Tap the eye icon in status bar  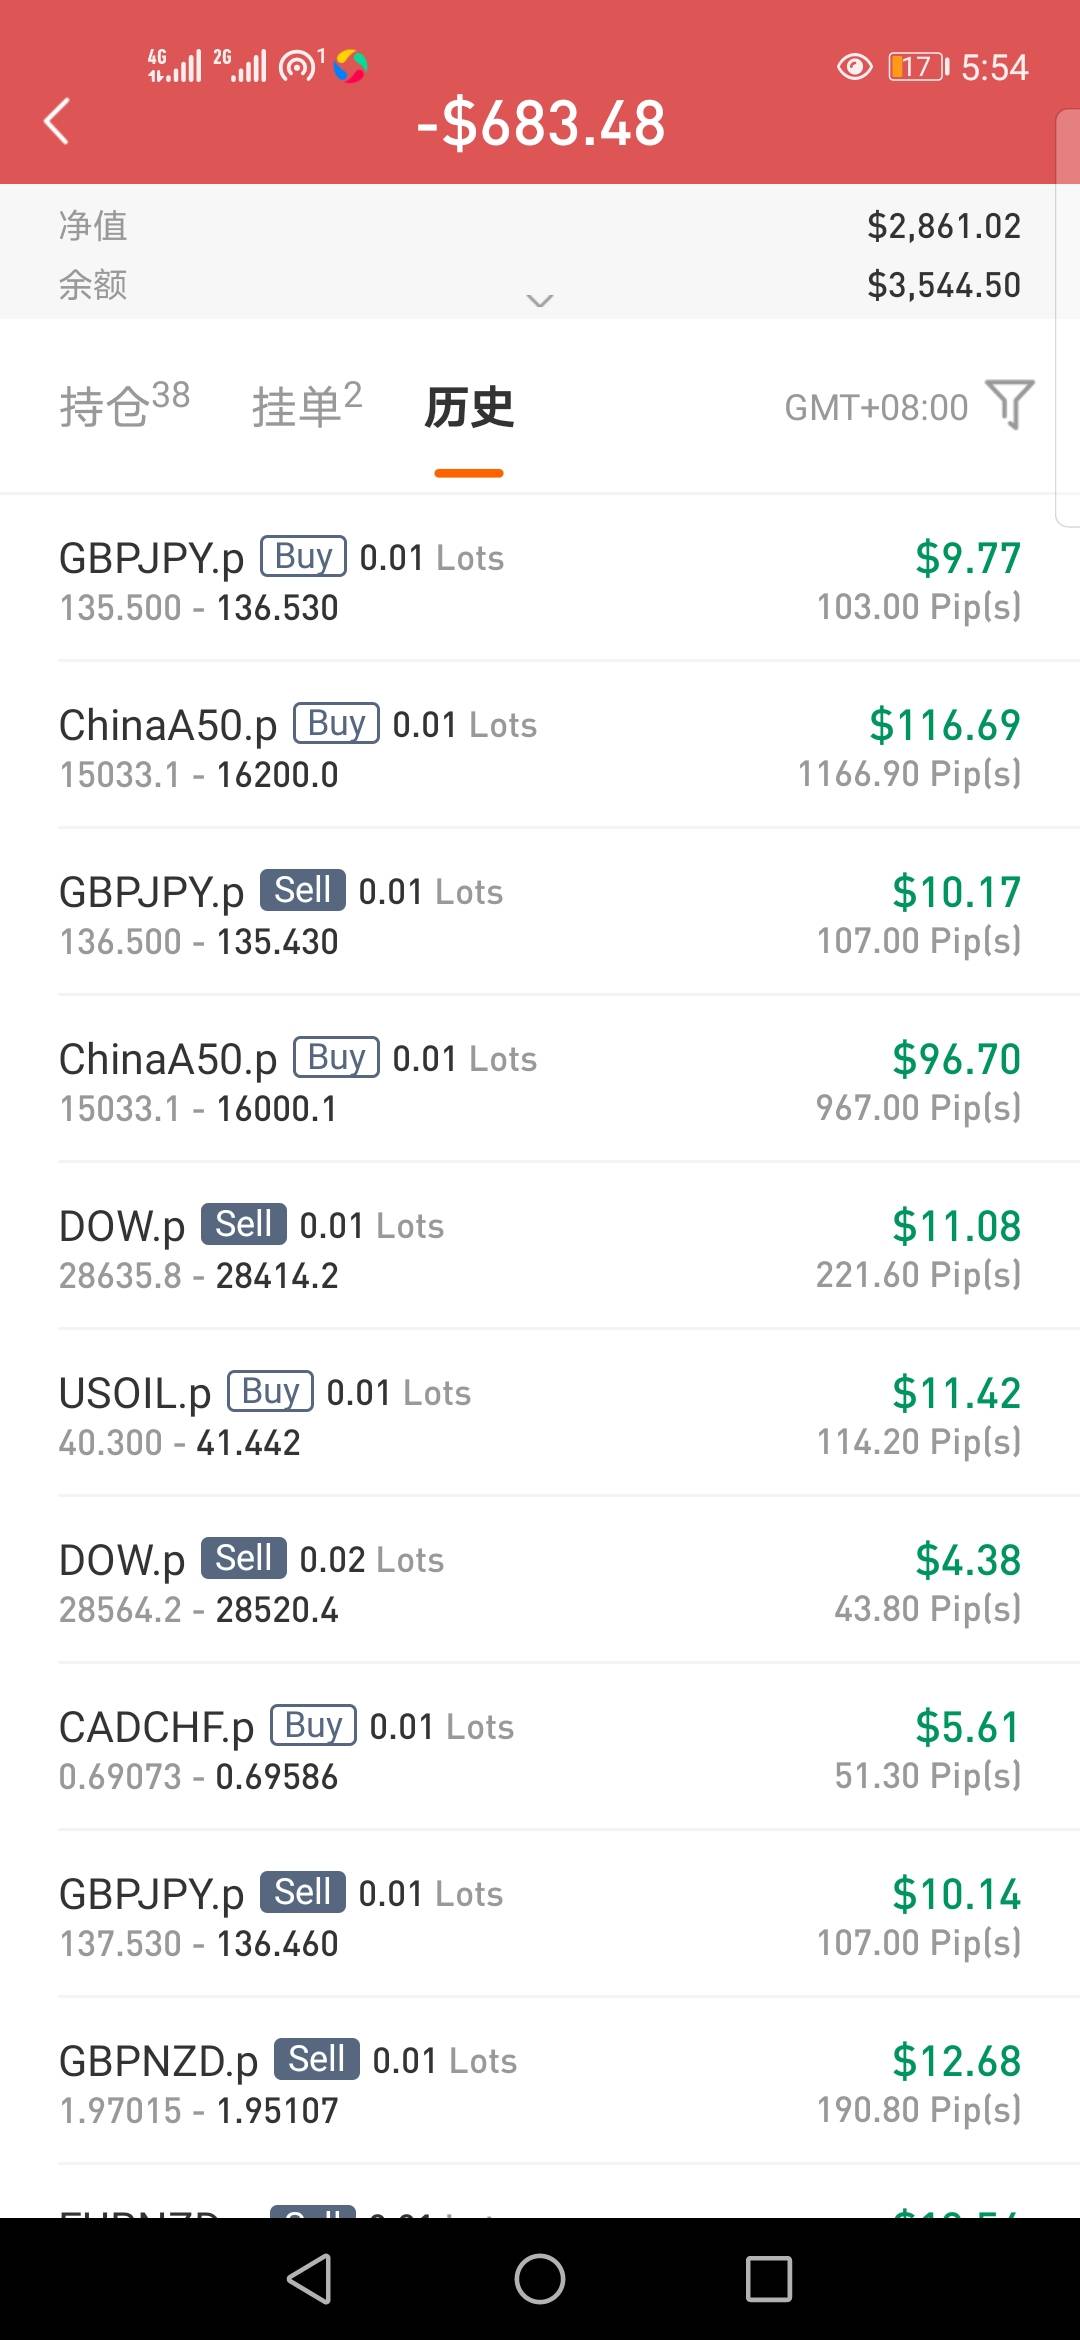[x=854, y=67]
